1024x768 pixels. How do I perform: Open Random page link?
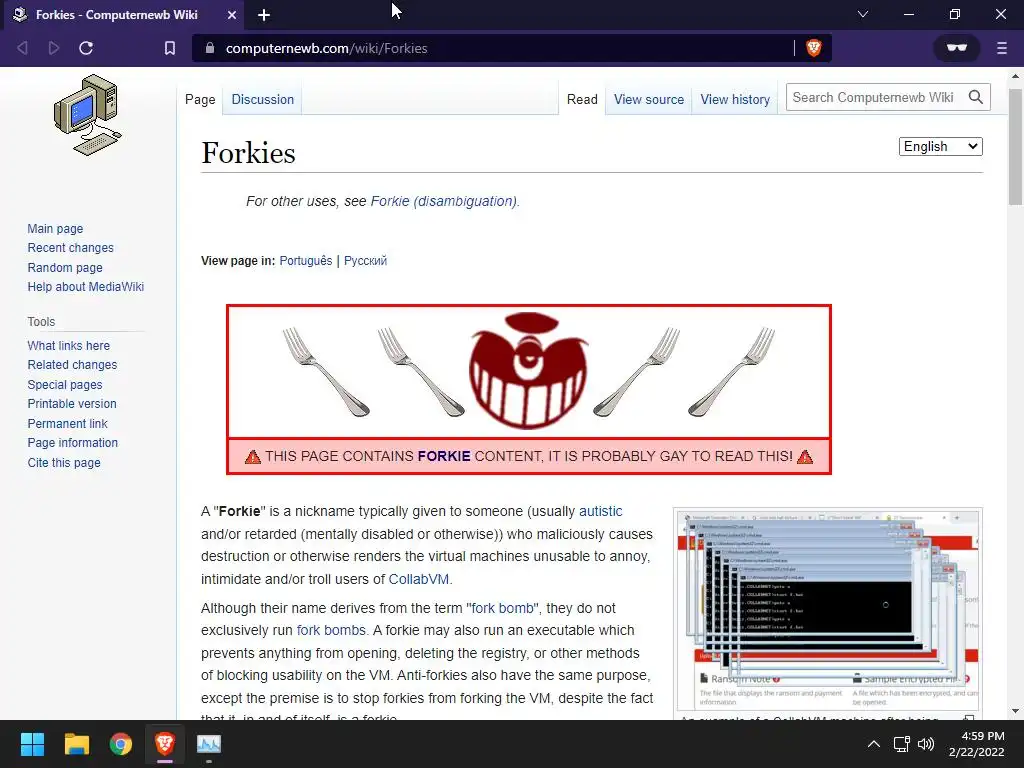(65, 267)
